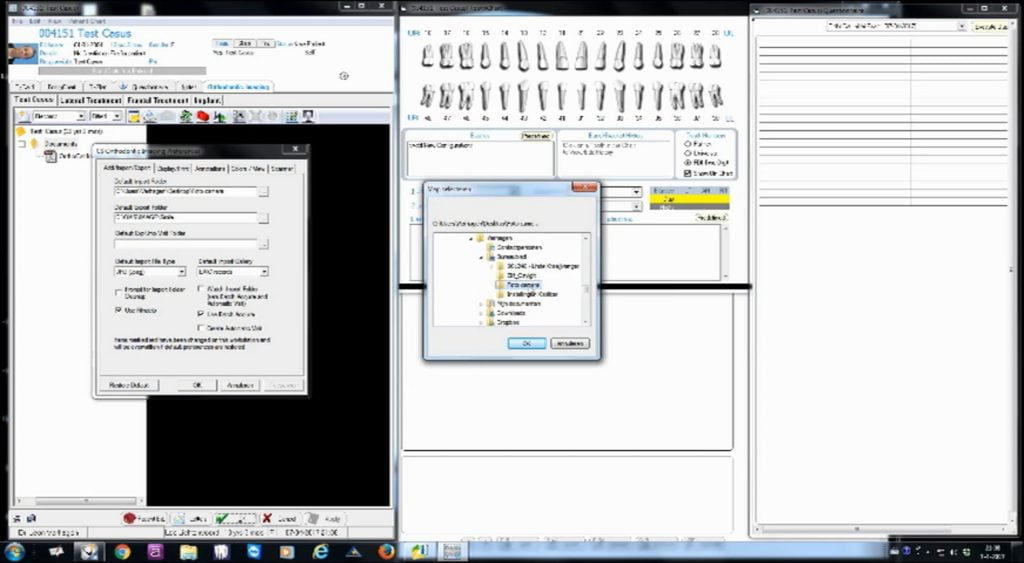Expand the 'Downloads' folder in the tree
Image resolution: width=1024 pixels, height=563 pixels.
click(x=482, y=313)
